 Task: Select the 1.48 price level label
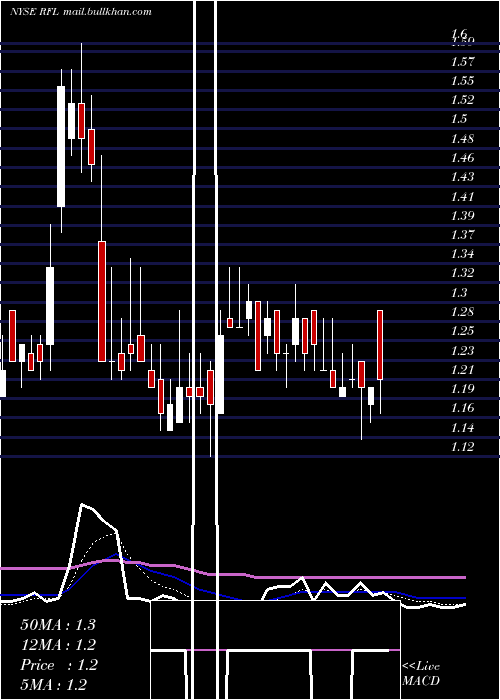coord(462,139)
